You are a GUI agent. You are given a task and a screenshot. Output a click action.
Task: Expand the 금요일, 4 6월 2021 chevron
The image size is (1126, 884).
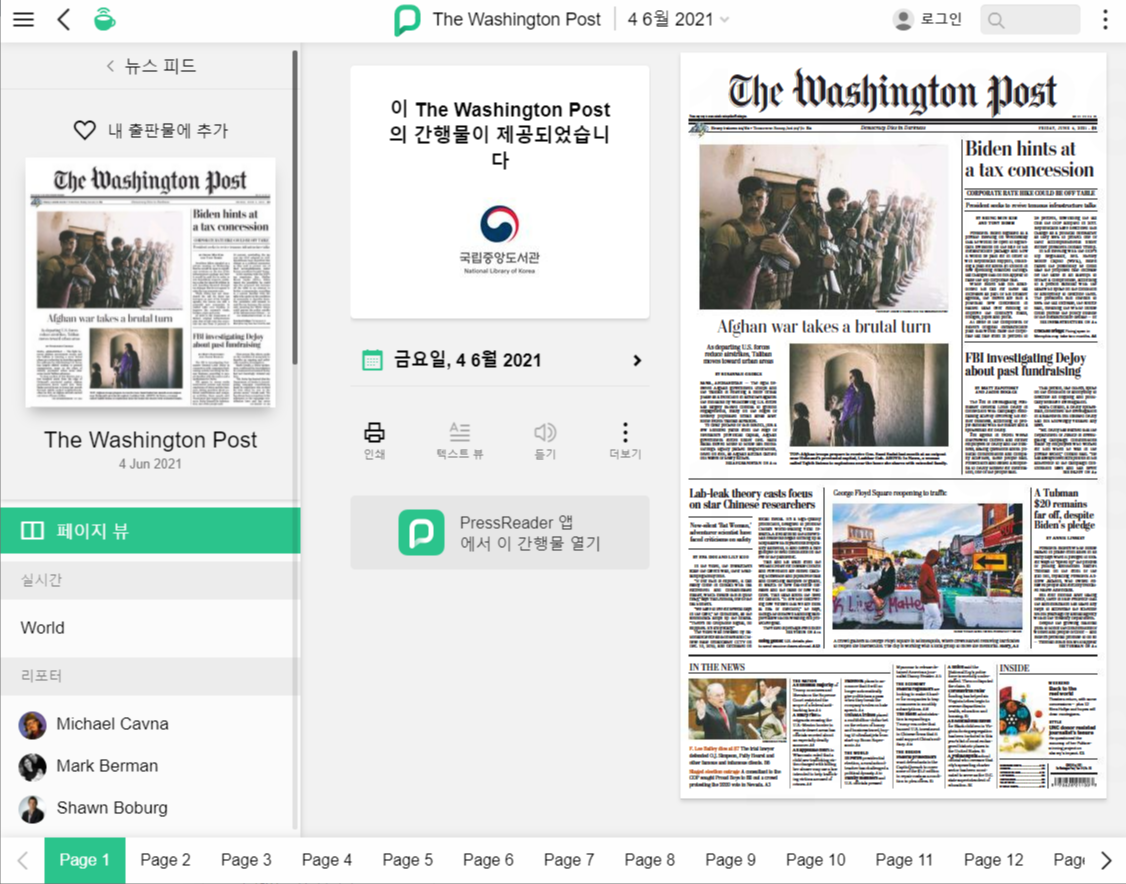[637, 360]
